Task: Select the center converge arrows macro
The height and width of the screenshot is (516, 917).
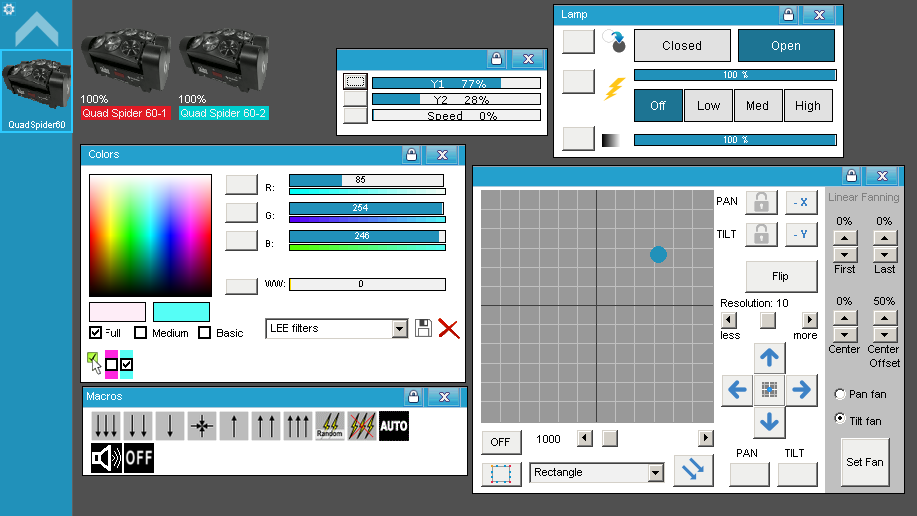Action: pyautogui.click(x=202, y=425)
